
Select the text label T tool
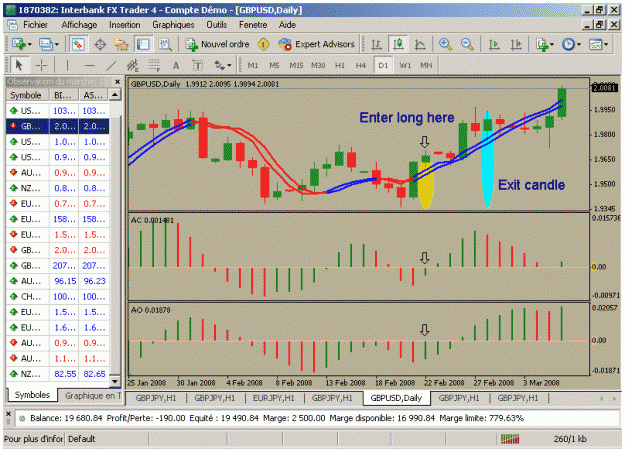click(x=198, y=65)
